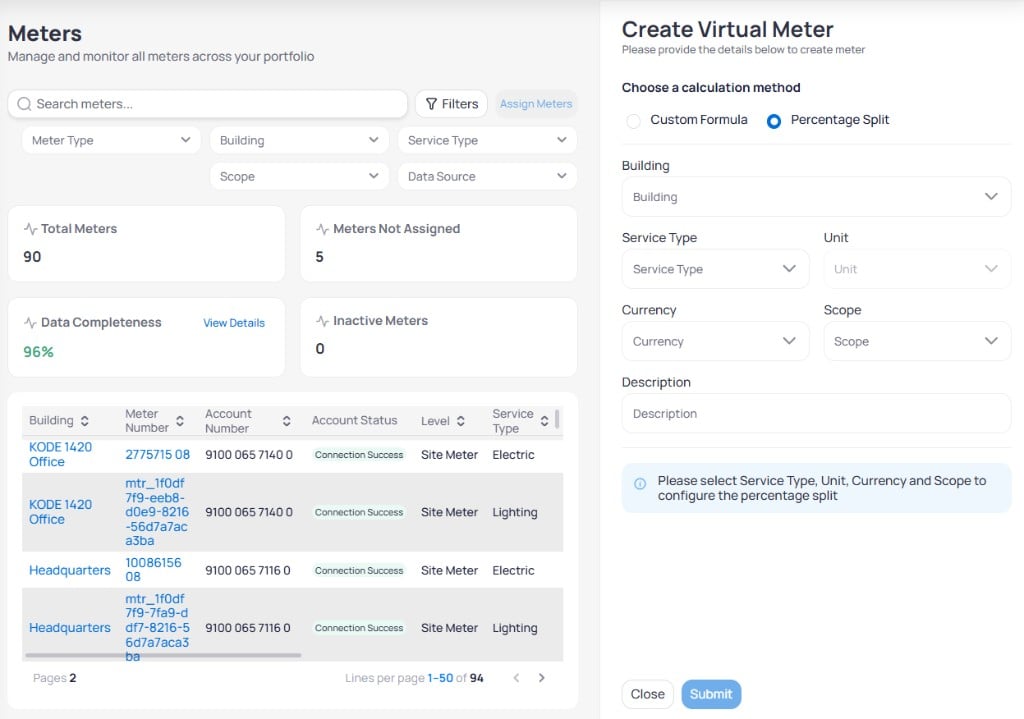Select the Percentage Split radio button

pos(774,121)
